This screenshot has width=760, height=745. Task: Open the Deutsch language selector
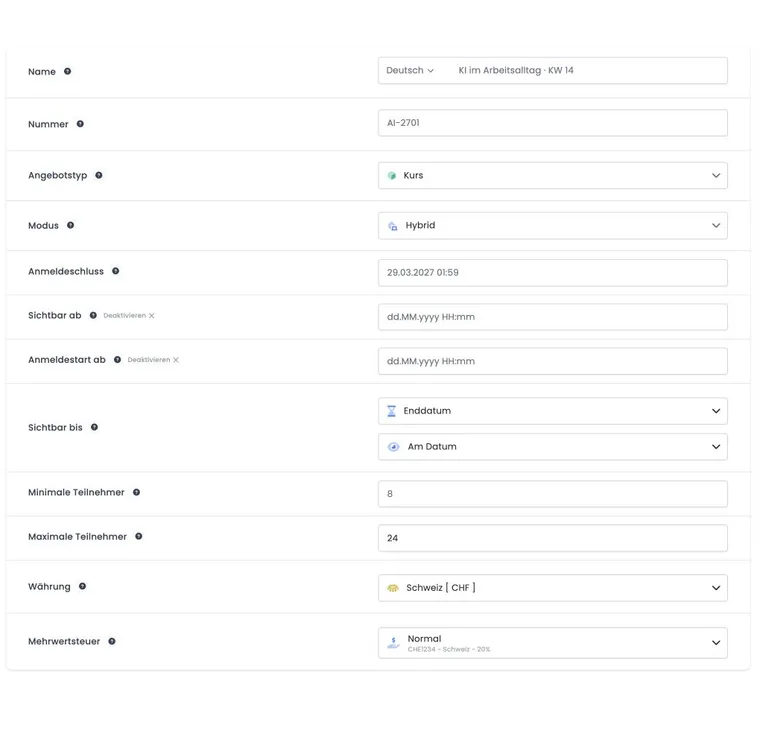click(410, 70)
